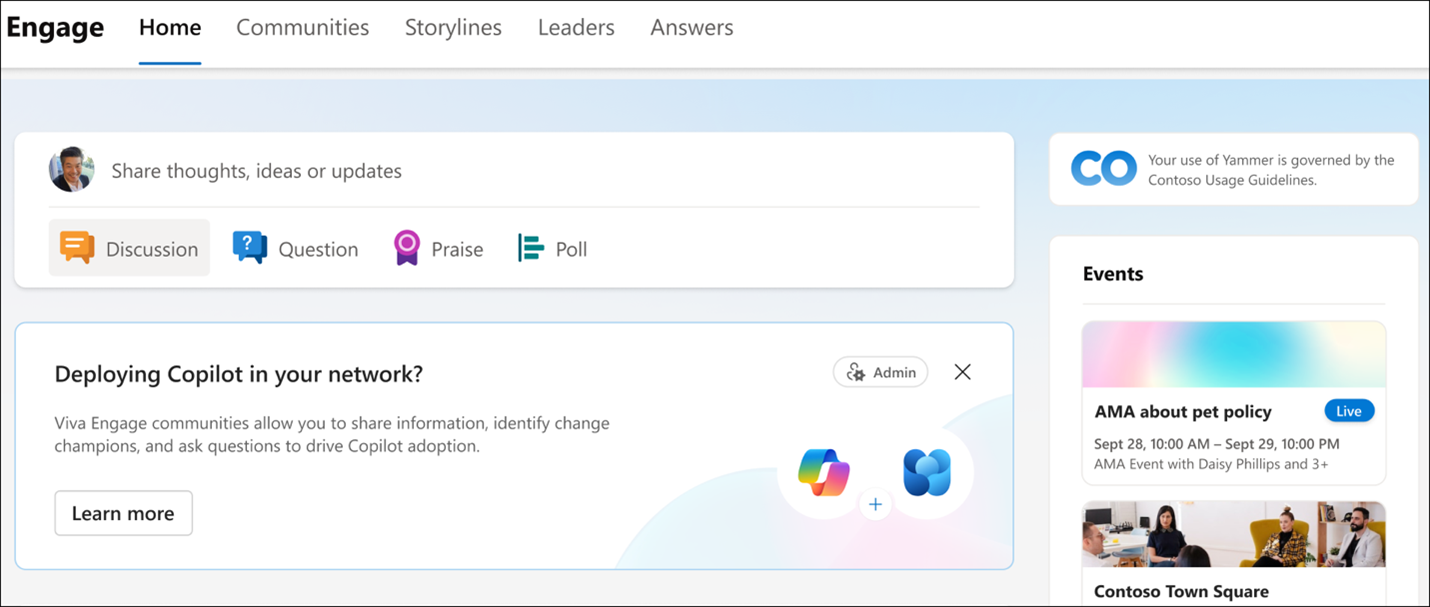The height and width of the screenshot is (607, 1430).
Task: Choose the Praise ribbon icon
Action: click(405, 247)
